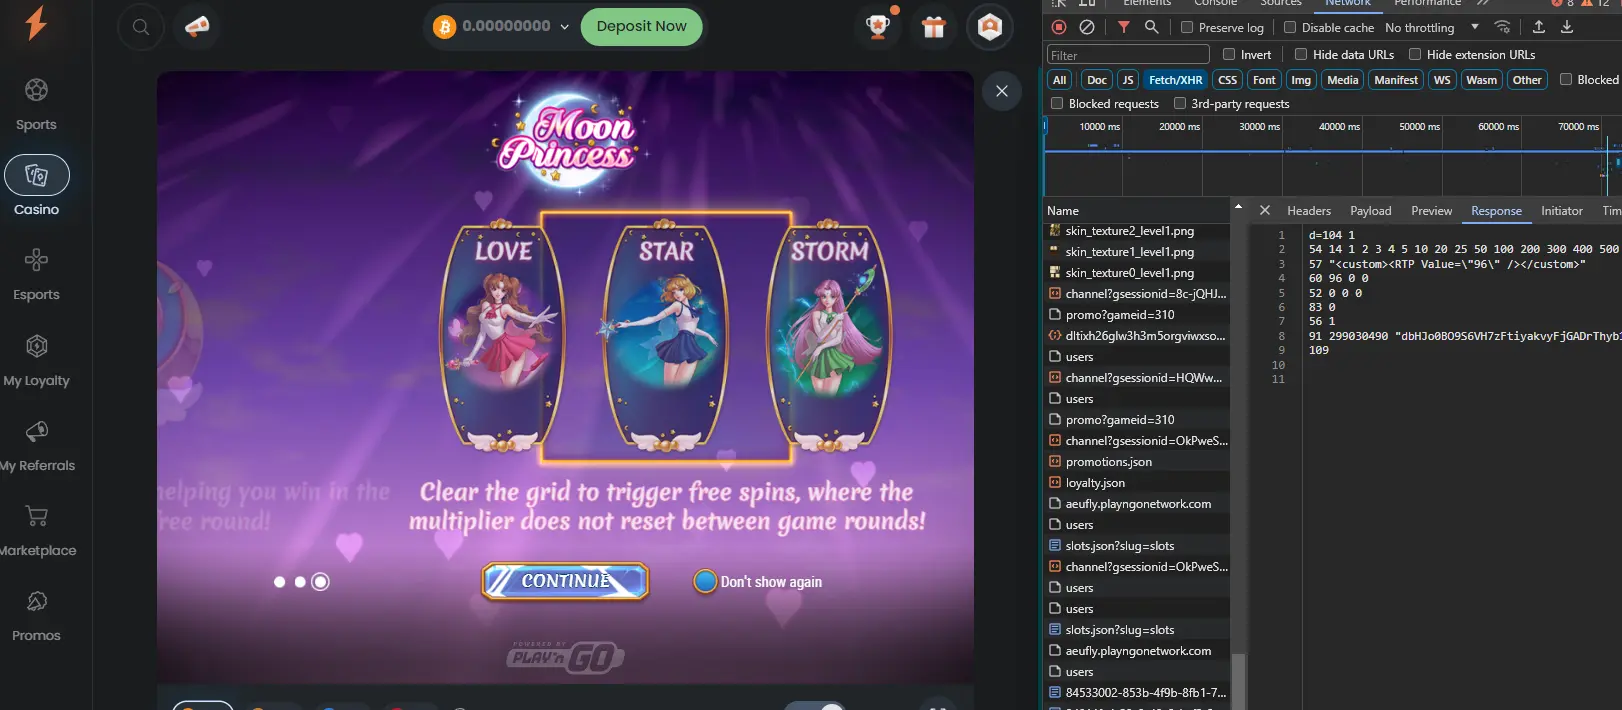
Task: Click the 40000 ms network timeline marker
Action: (1339, 127)
